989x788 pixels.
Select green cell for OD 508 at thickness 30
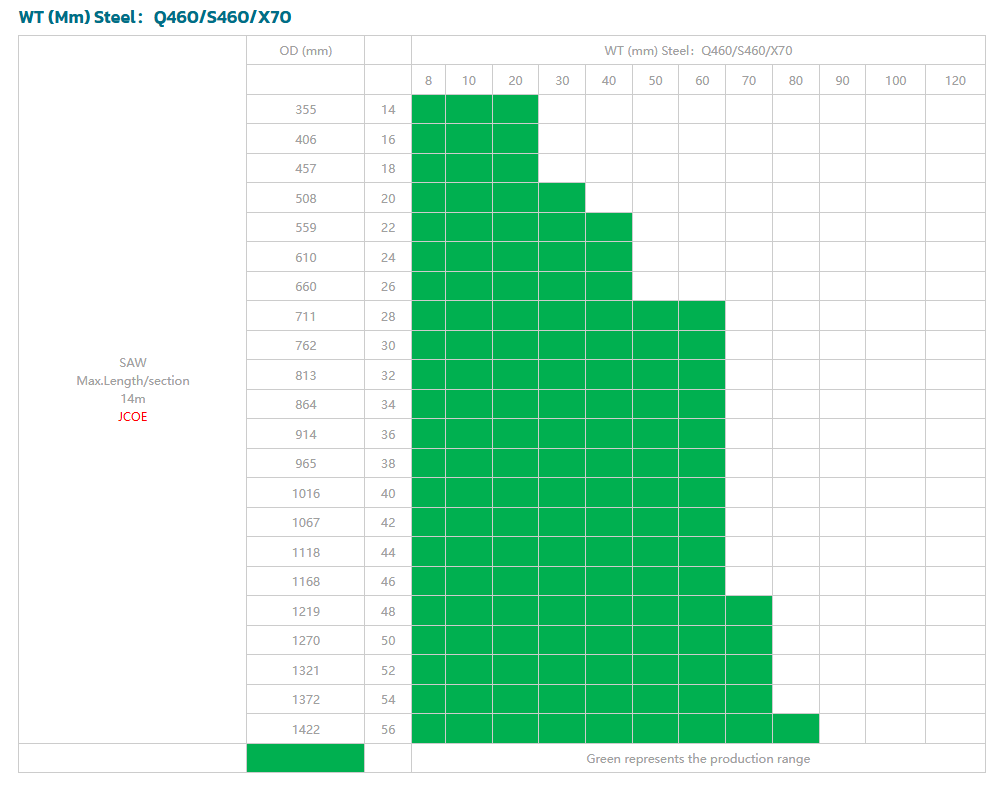[x=562, y=198]
